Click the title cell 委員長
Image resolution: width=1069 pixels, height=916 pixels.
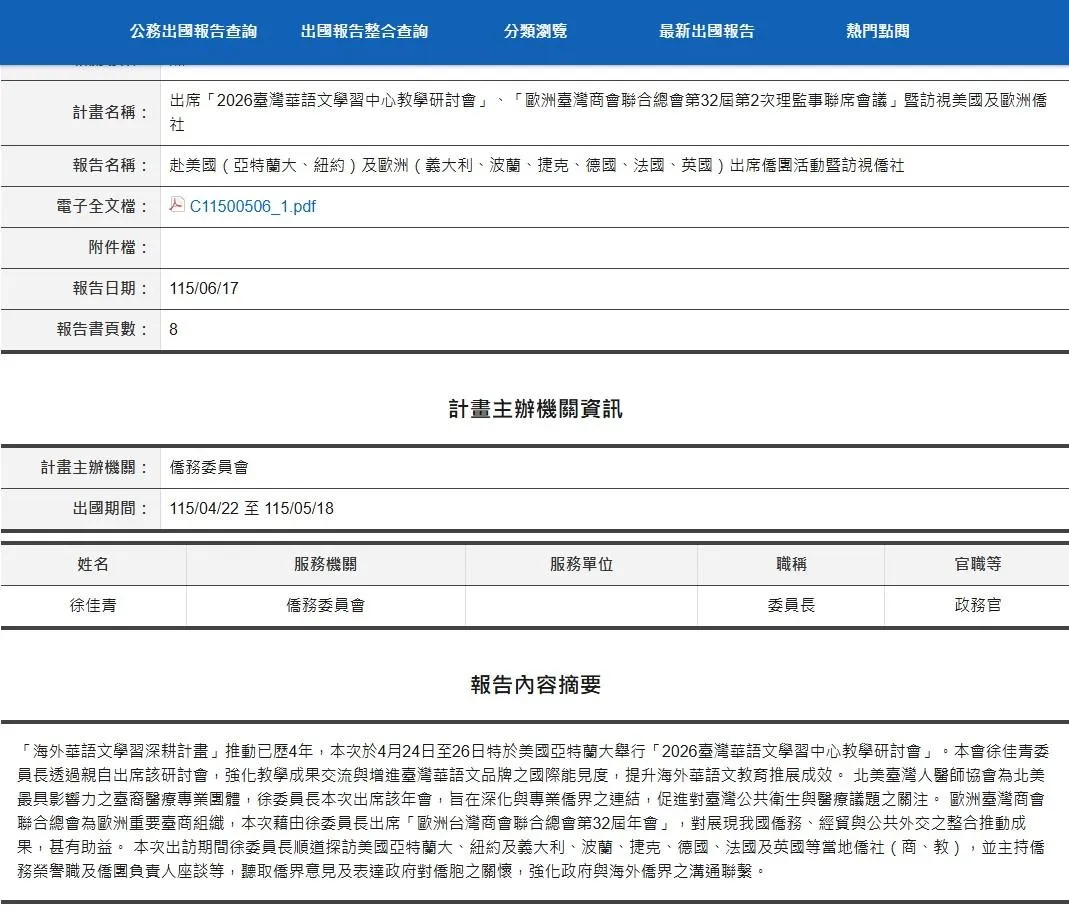click(791, 605)
